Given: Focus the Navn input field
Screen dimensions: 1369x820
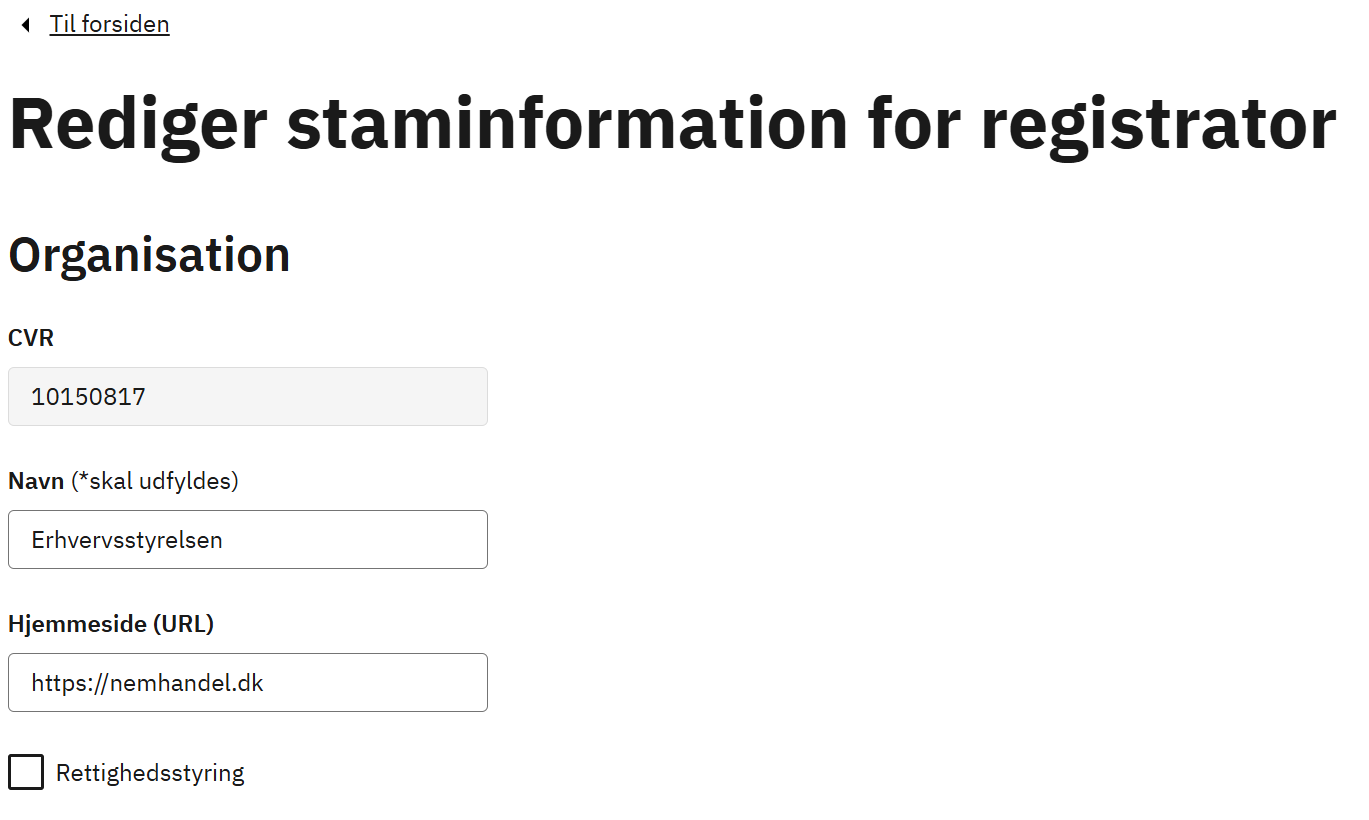Looking at the screenshot, I should 248,540.
